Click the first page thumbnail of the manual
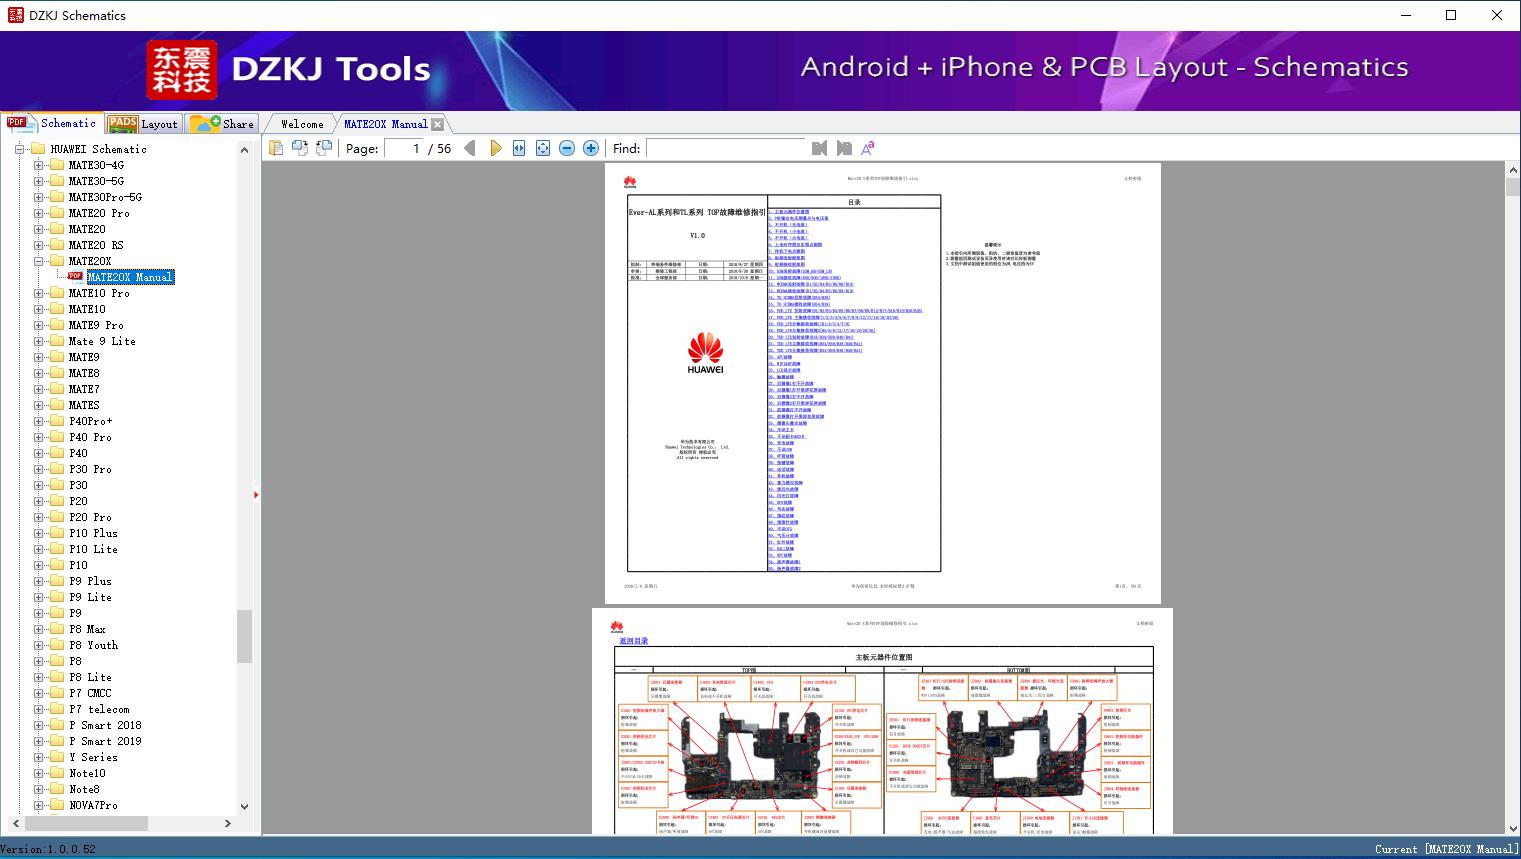This screenshot has height=859, width=1521. tap(884, 384)
